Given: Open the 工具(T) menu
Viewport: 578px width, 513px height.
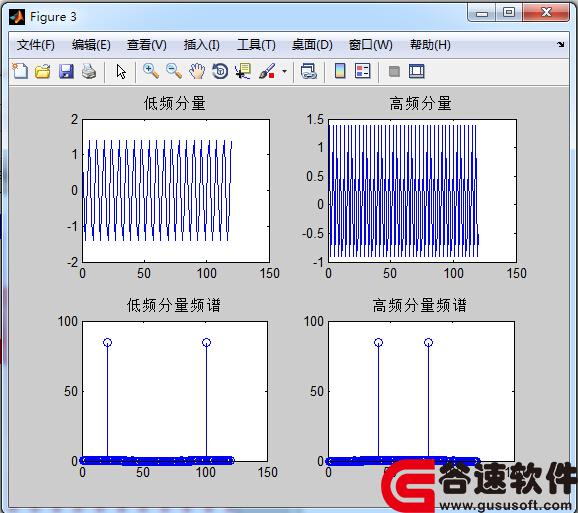Looking at the screenshot, I should coord(256,45).
